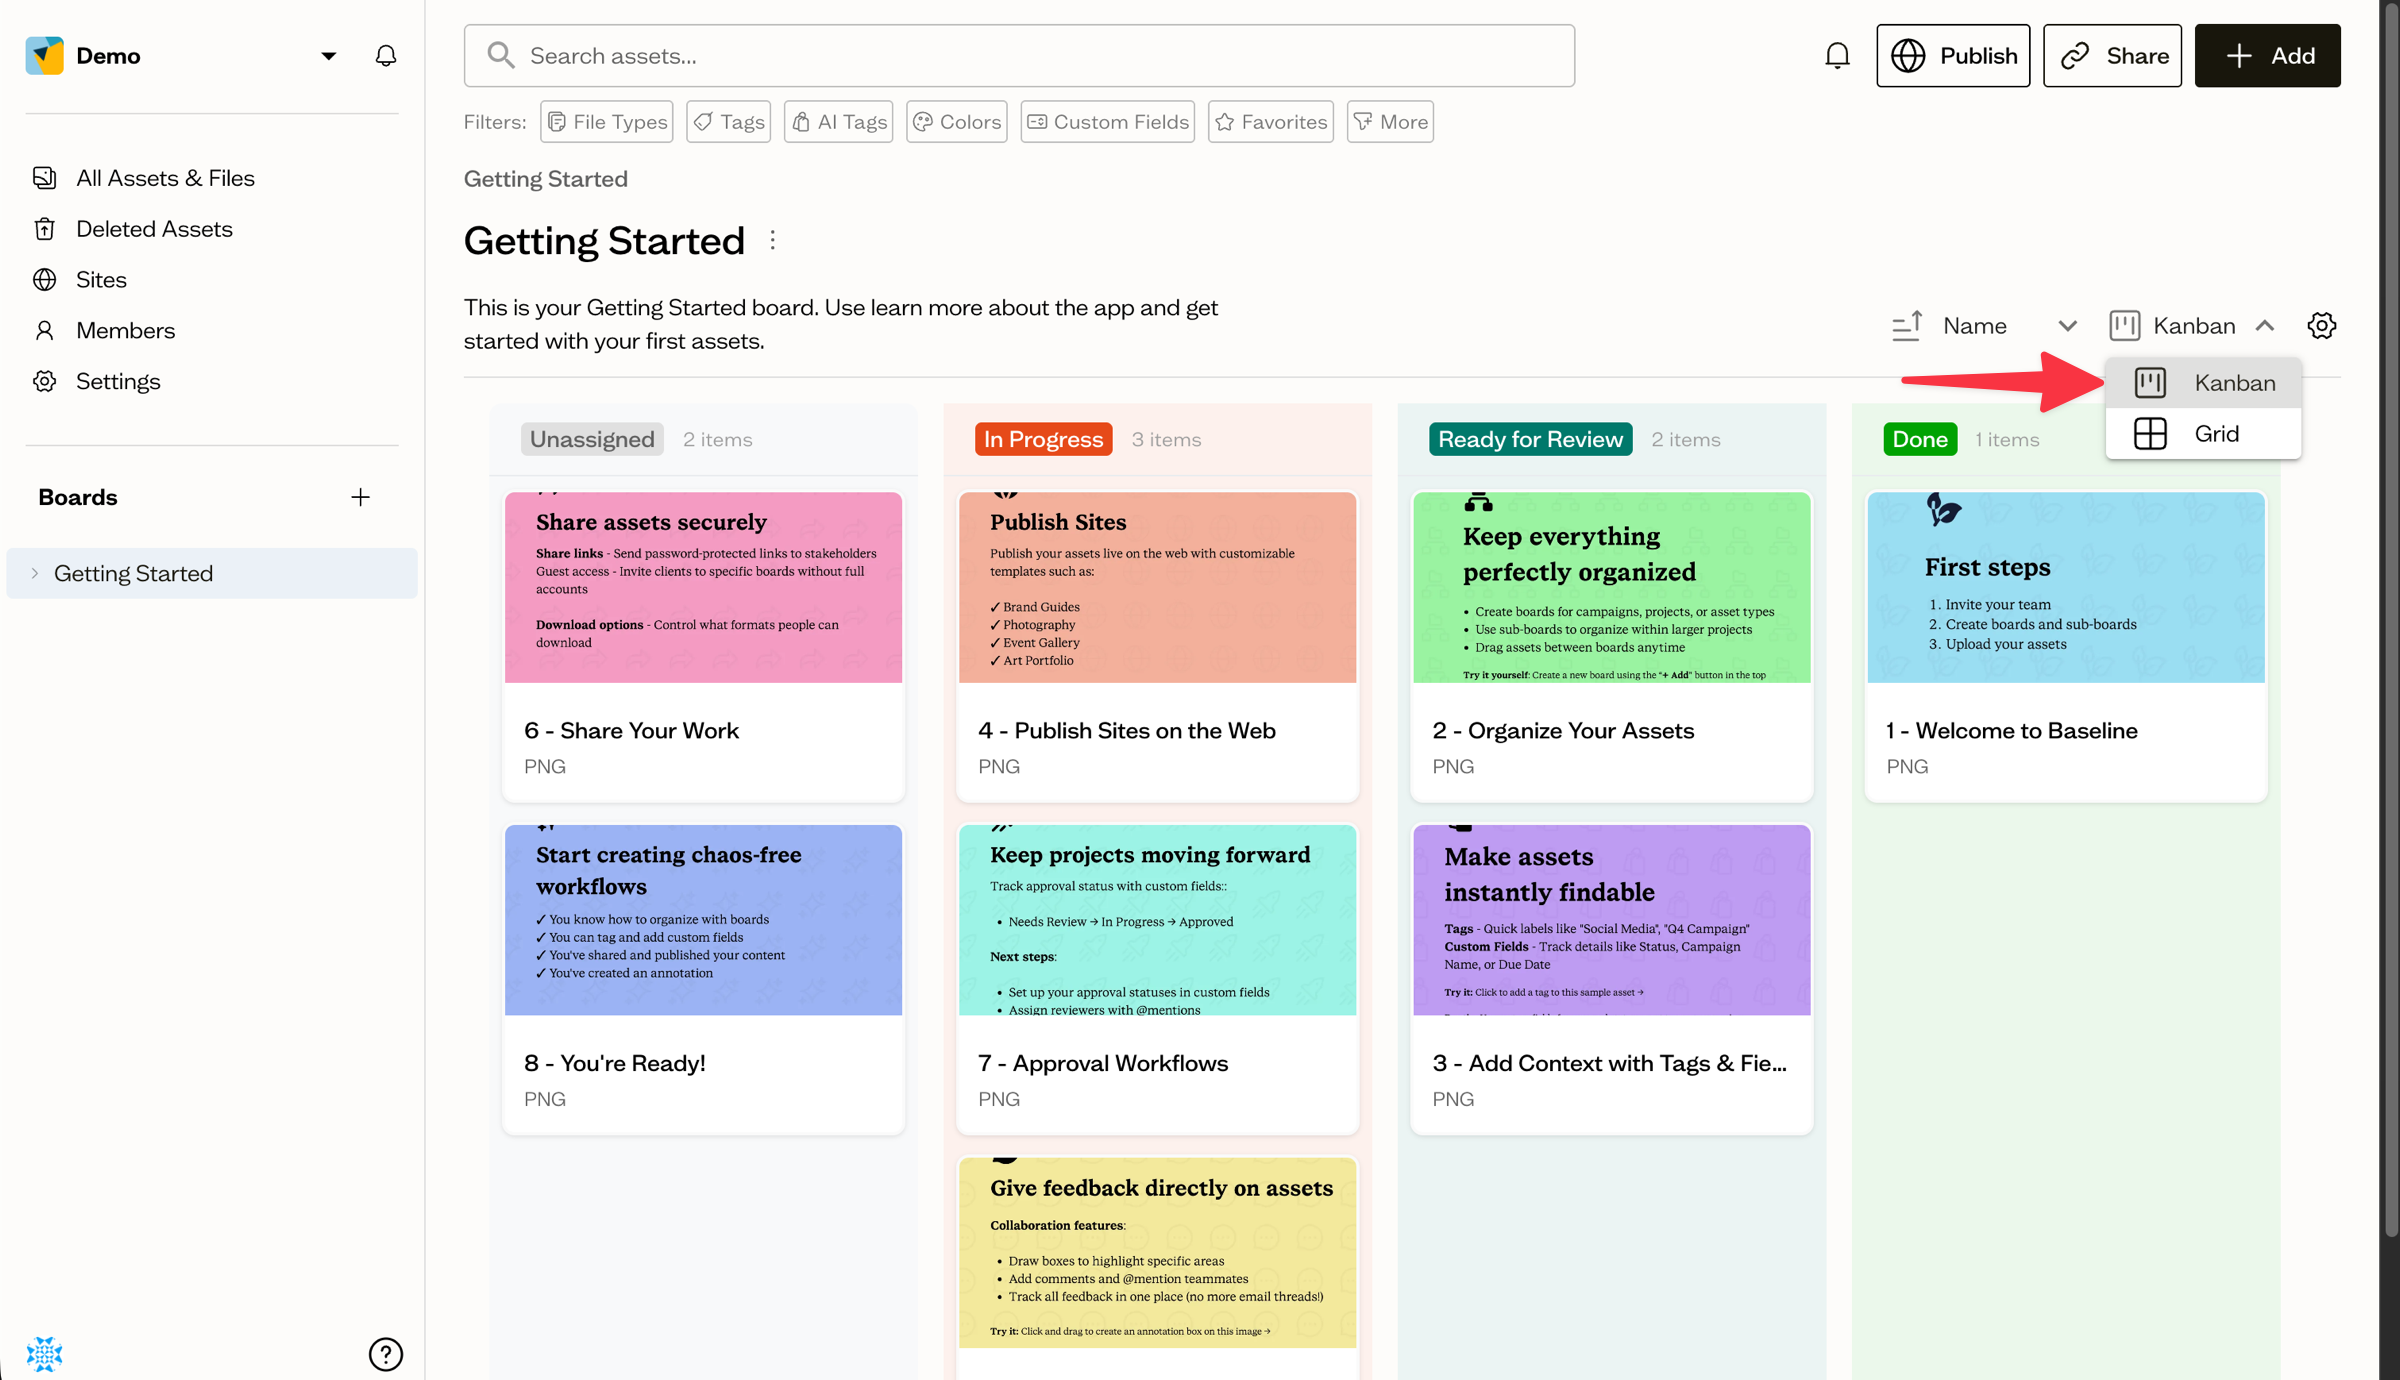2400x1380 pixels.
Task: Click the Share button
Action: 2112,56
